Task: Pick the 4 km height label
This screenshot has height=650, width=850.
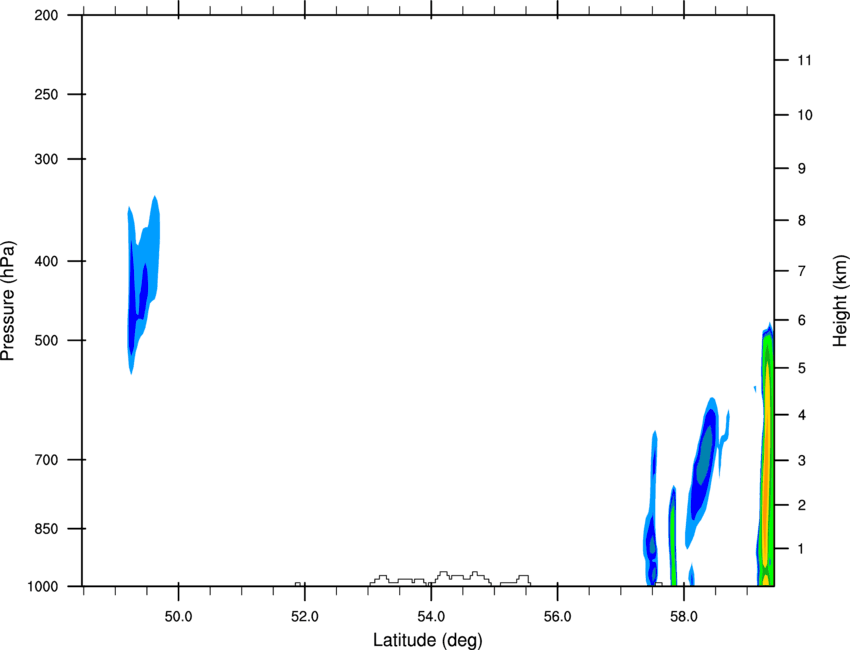Action: coord(802,415)
